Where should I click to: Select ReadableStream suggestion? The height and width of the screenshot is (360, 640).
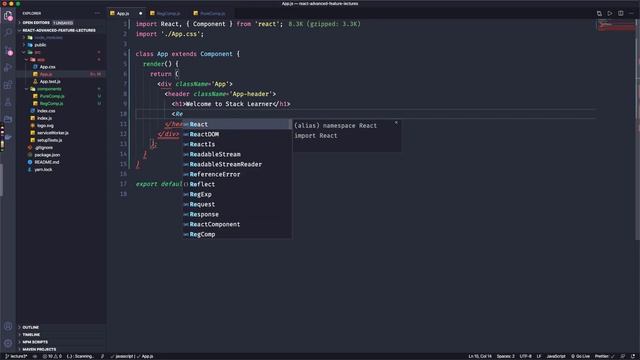(x=237, y=154)
